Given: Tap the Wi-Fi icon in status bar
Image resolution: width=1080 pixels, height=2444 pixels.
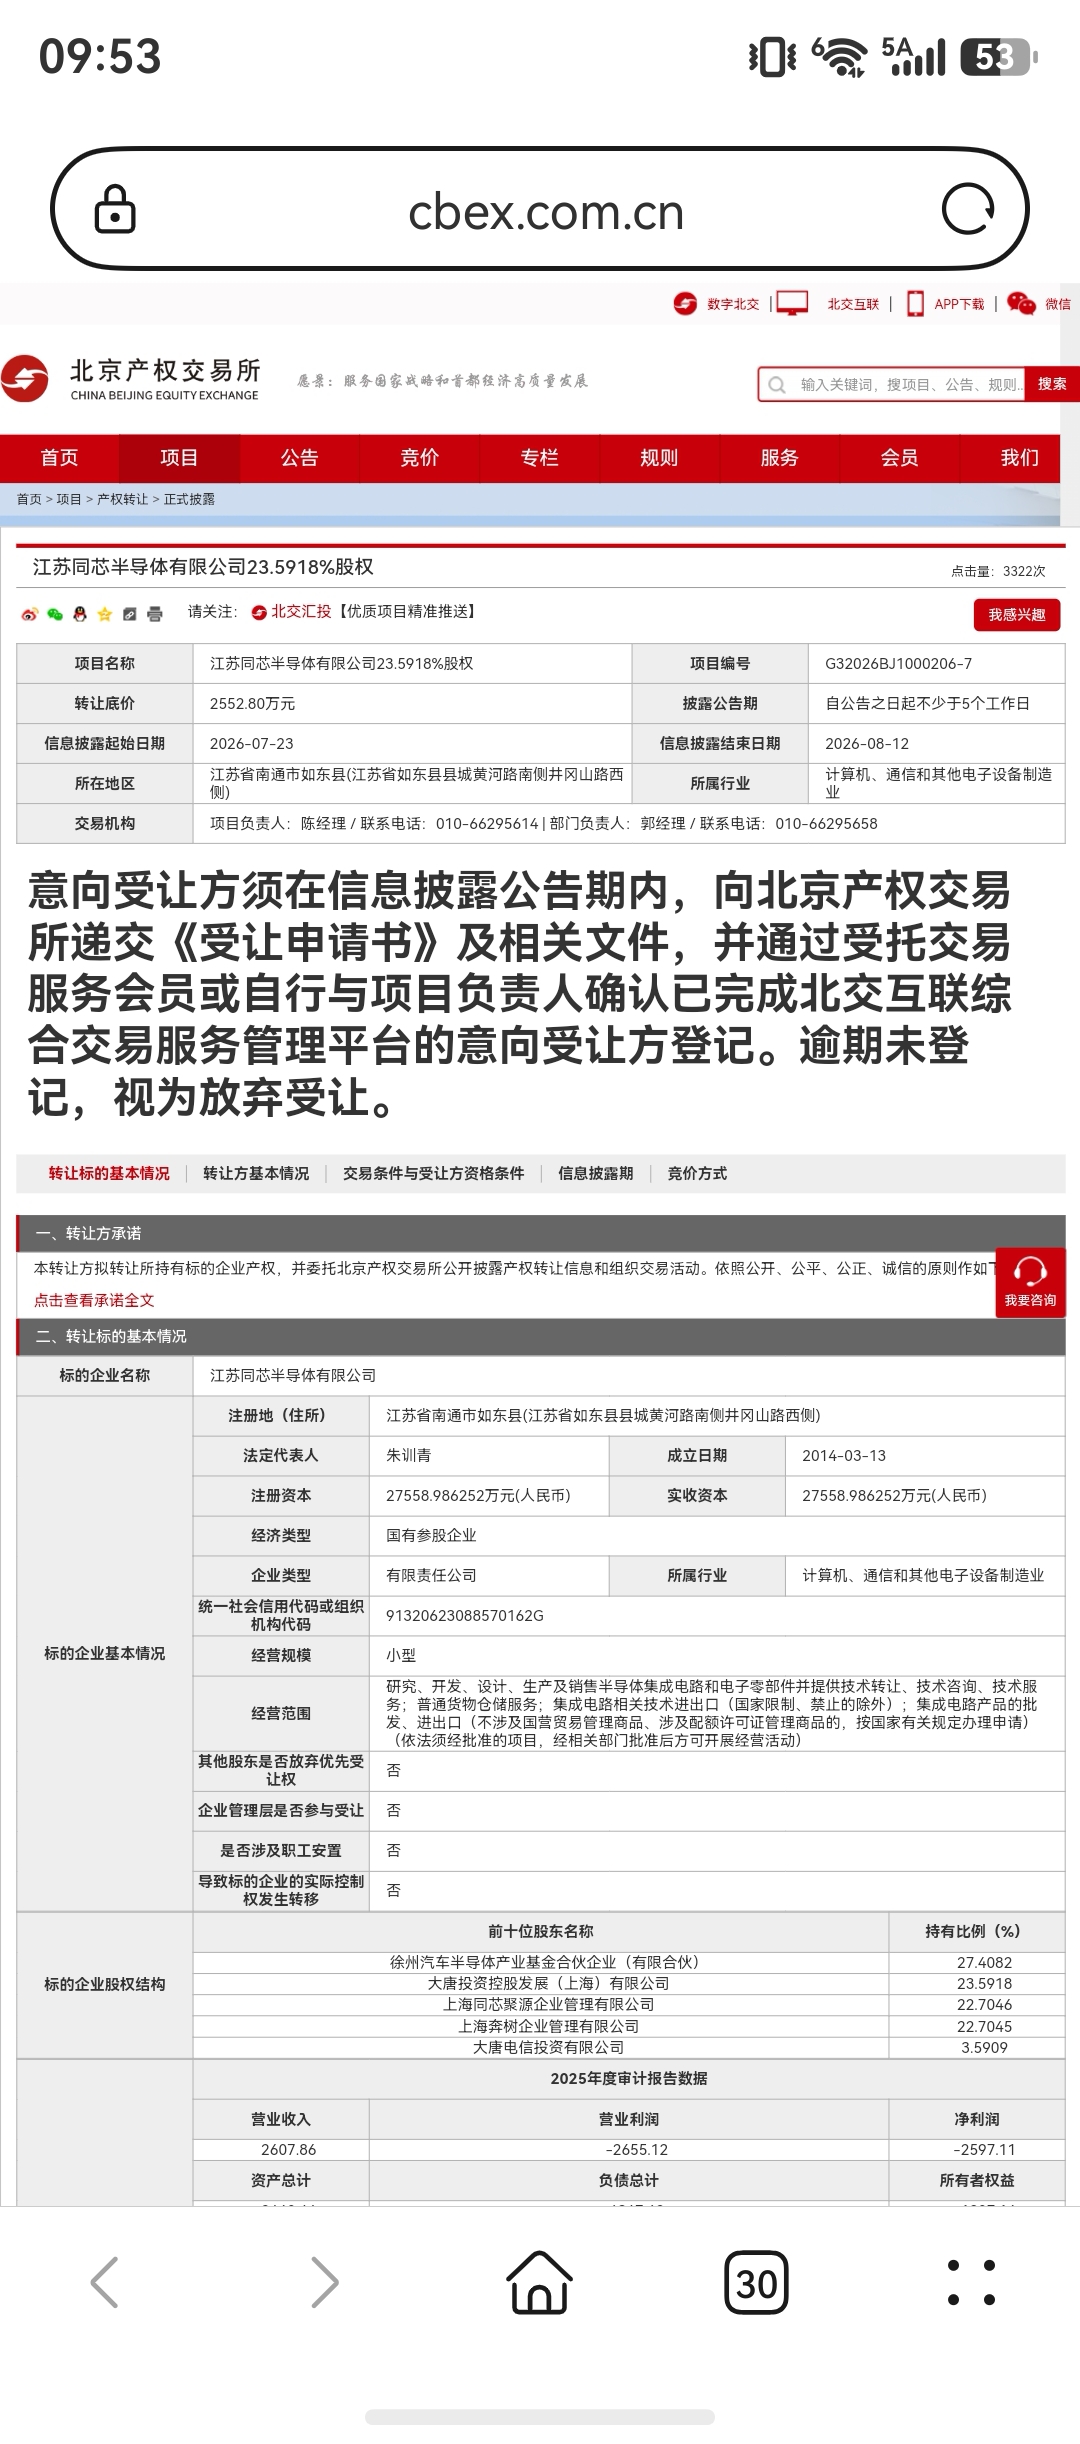Looking at the screenshot, I should click(838, 56).
